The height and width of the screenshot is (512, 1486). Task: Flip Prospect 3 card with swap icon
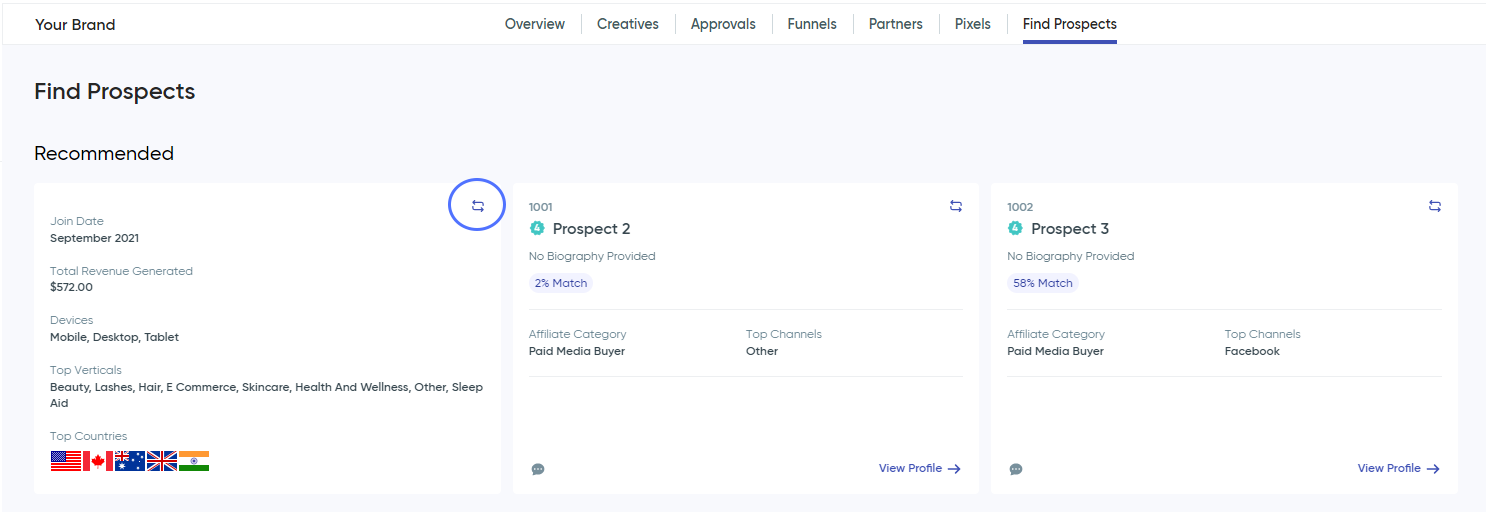[1435, 206]
